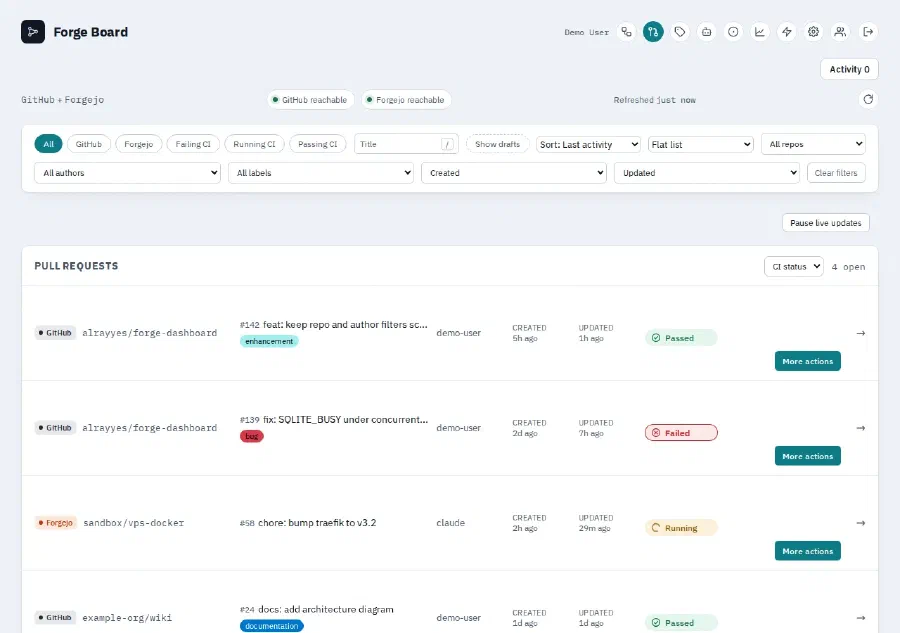Click Passed status badge on PR #142
Viewport: 900px width, 633px height.
pos(681,338)
